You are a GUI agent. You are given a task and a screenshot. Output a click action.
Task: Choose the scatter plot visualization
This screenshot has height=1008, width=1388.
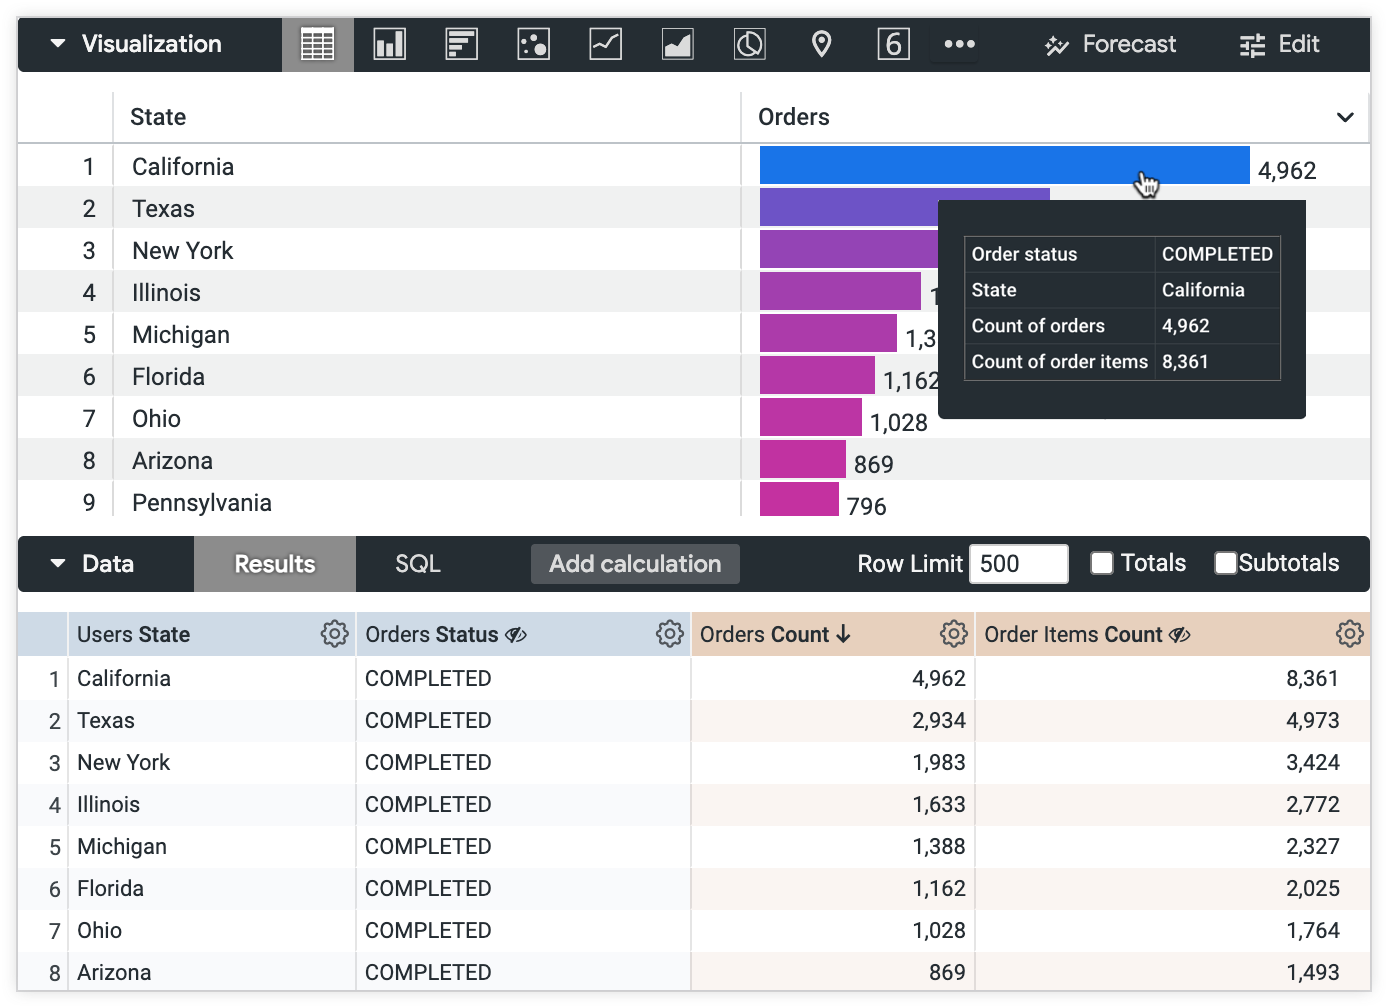click(x=533, y=43)
